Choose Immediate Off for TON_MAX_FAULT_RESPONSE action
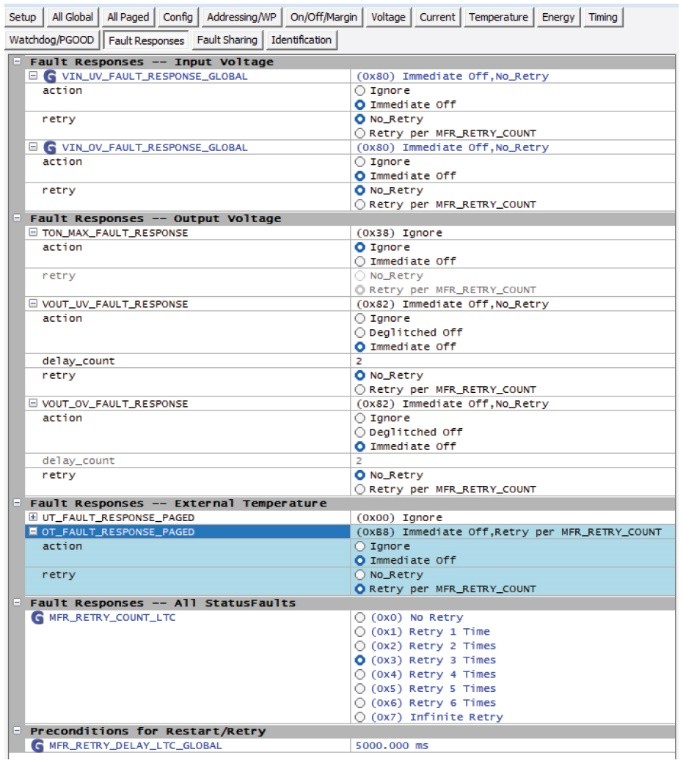This screenshot has width=683, height=763. click(361, 261)
